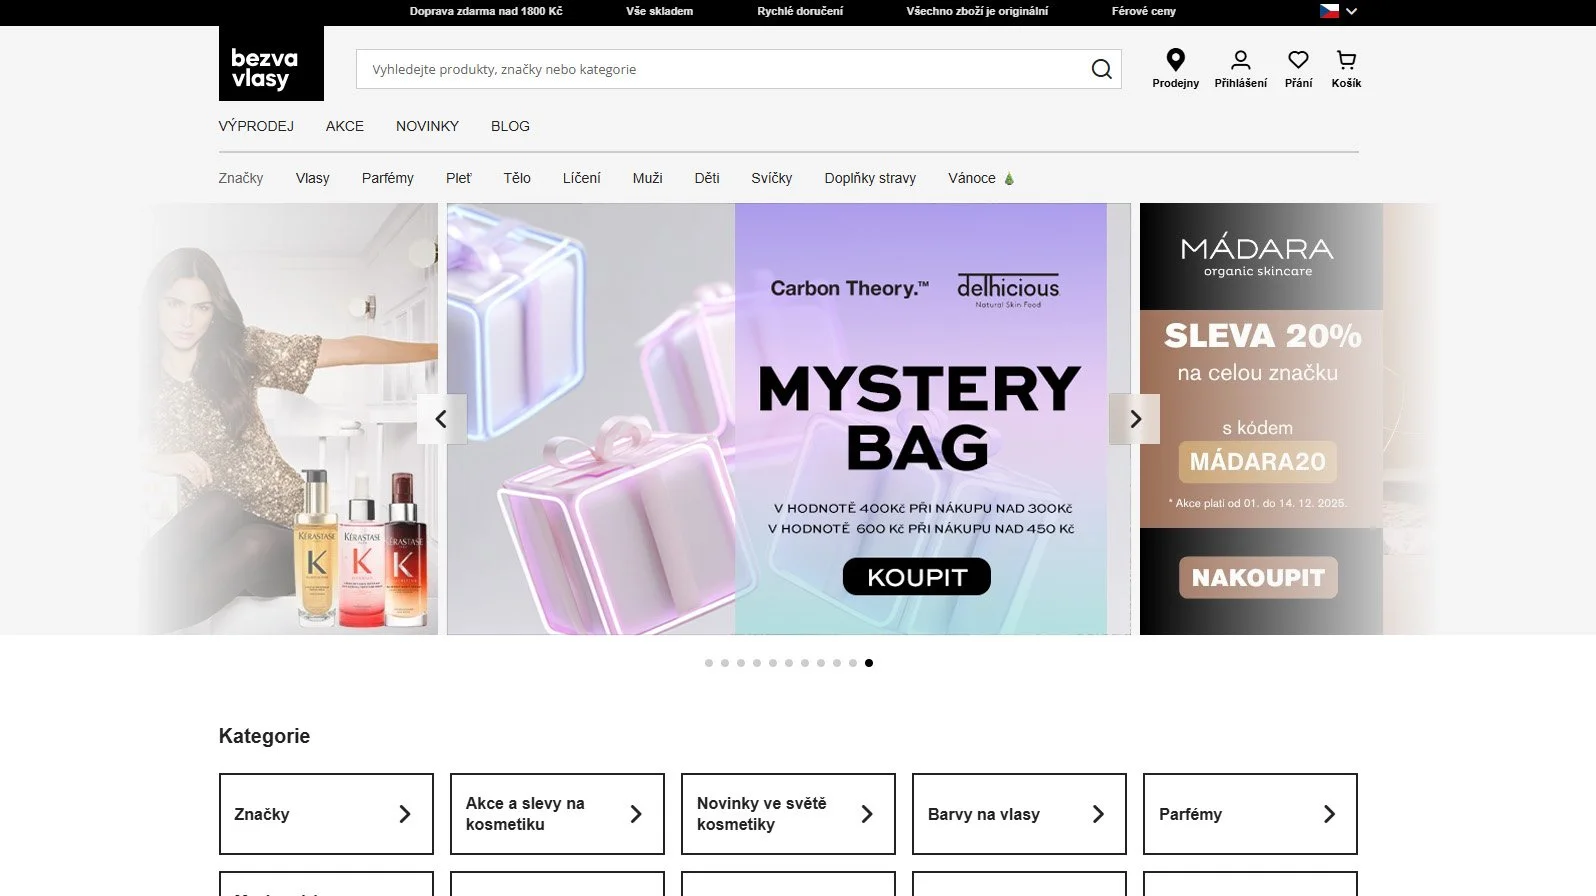Open the Přihlášení login icon
1596x896 pixels.
point(1240,69)
